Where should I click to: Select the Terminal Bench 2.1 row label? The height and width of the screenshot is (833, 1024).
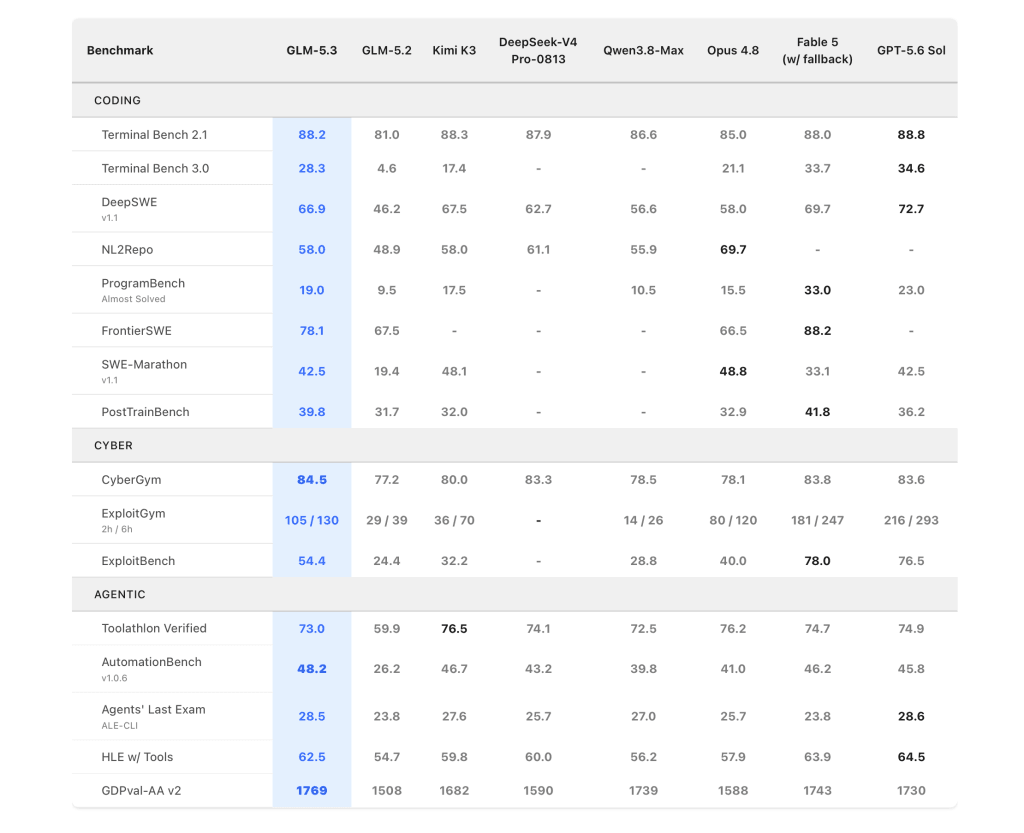click(154, 134)
